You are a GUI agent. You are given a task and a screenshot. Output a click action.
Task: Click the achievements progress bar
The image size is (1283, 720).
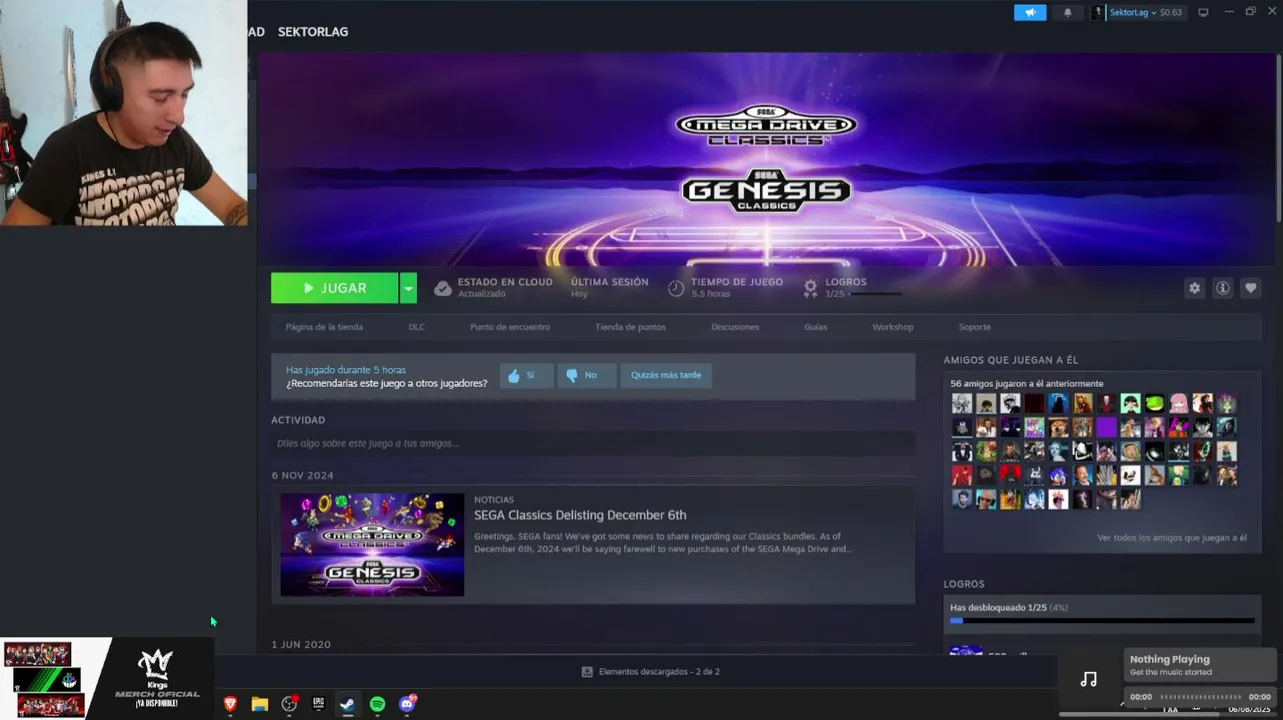(x=1102, y=621)
